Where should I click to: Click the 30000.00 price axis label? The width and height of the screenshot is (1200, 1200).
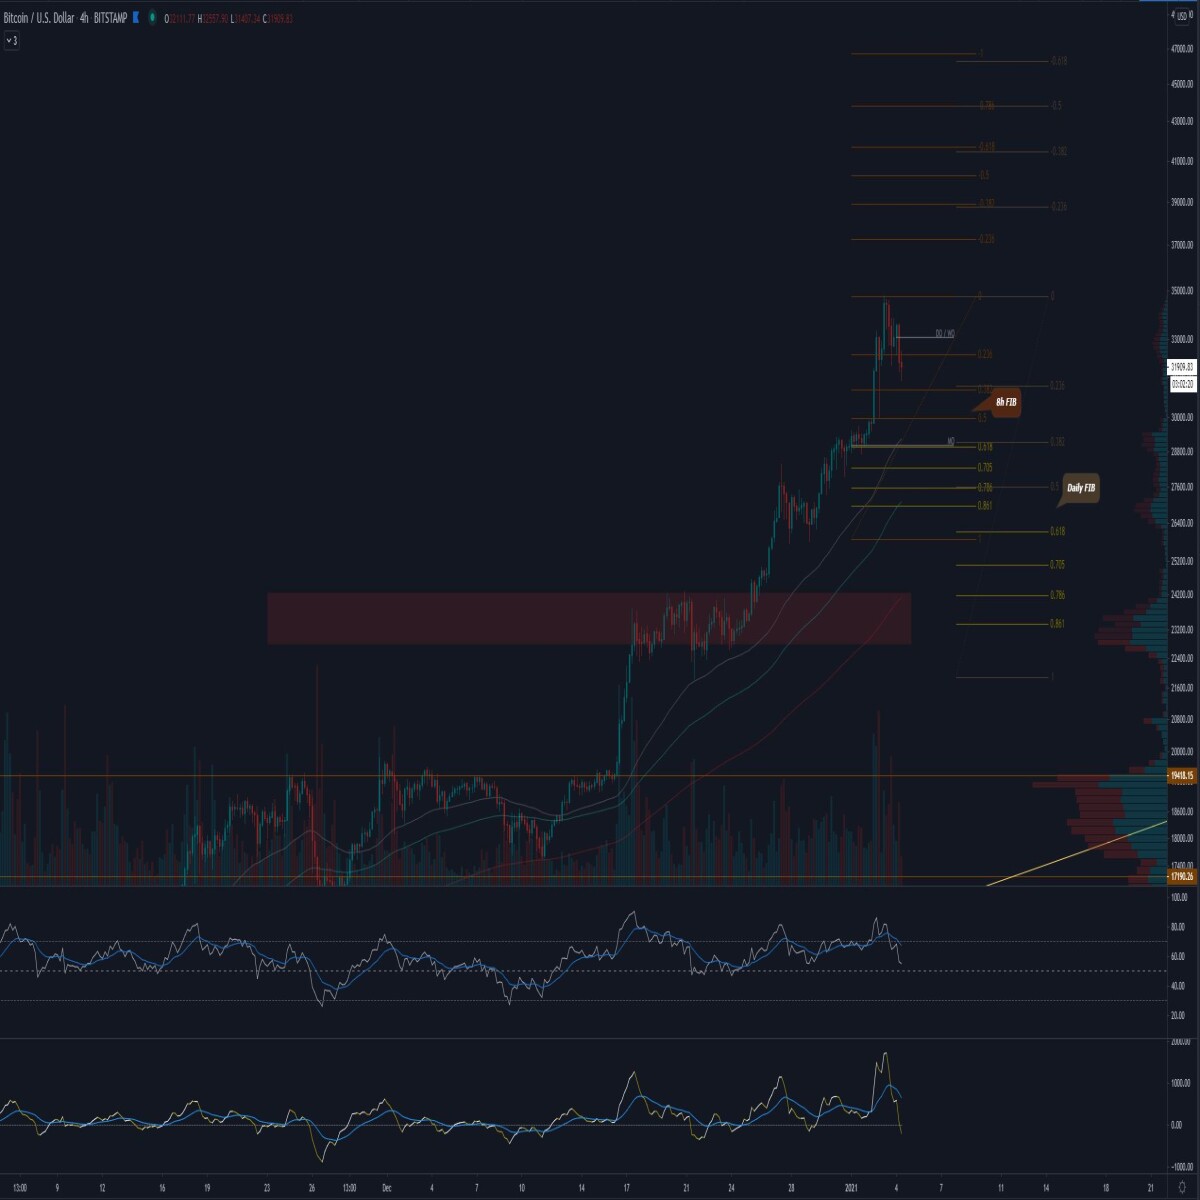1182,417
